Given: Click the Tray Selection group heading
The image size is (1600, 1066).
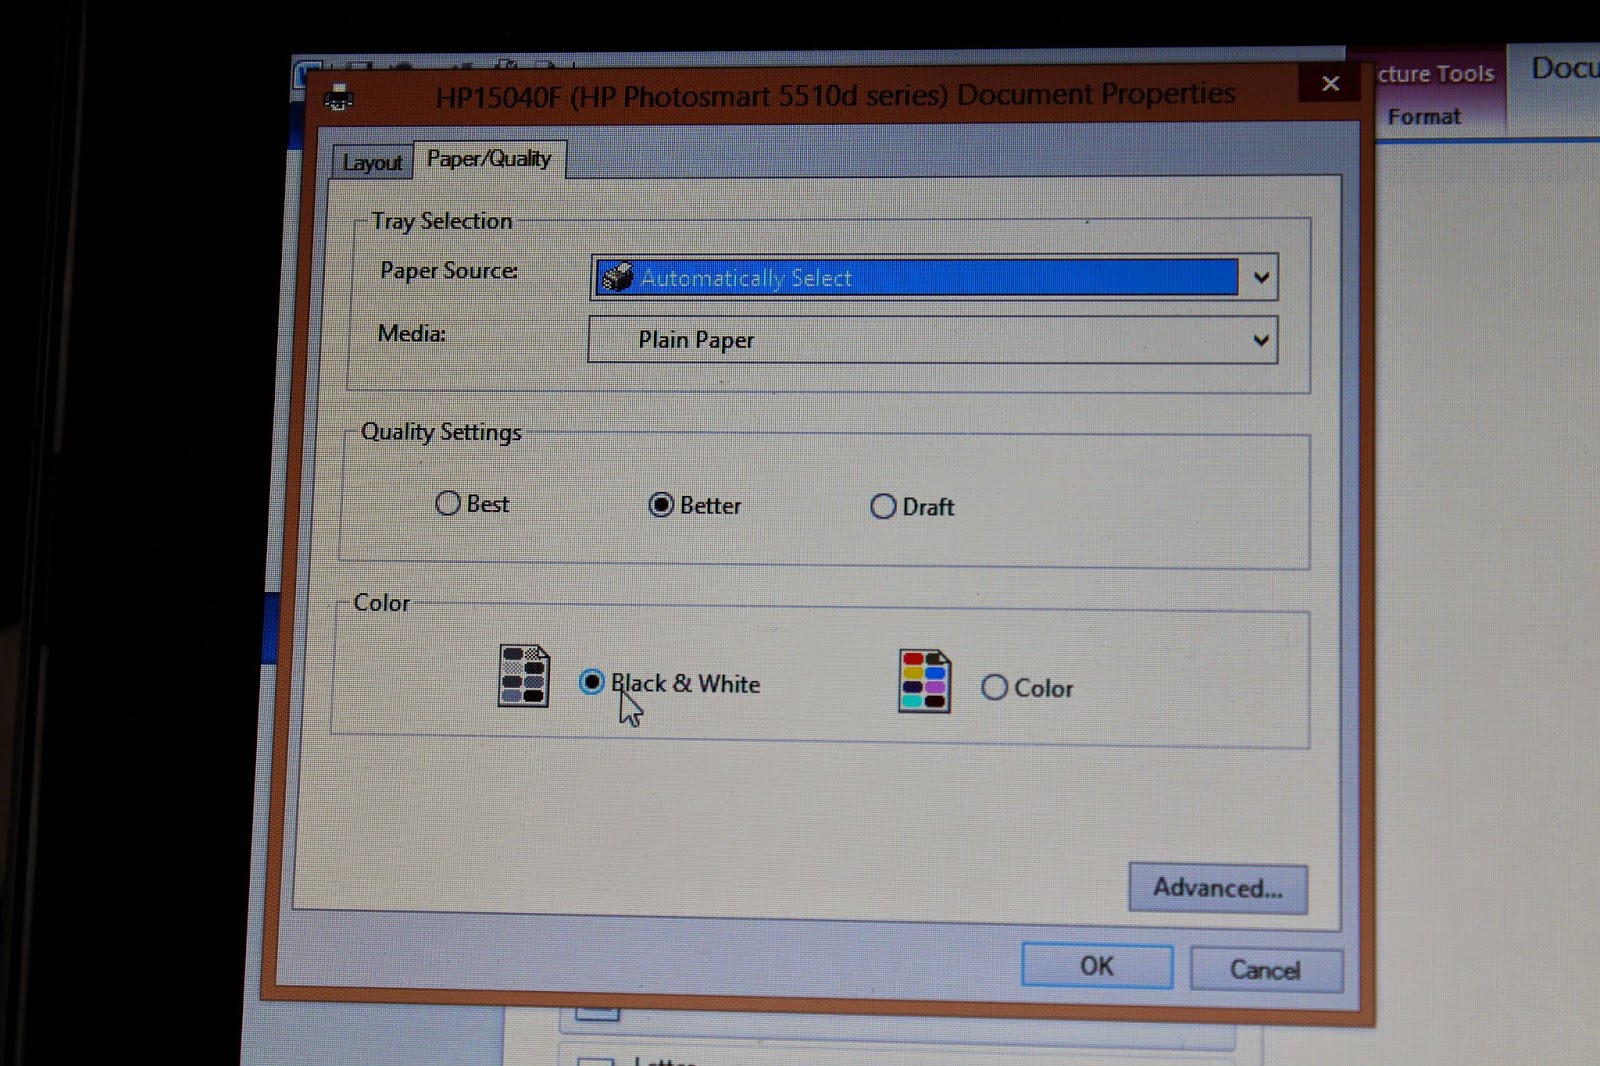Looking at the screenshot, I should 442,221.
